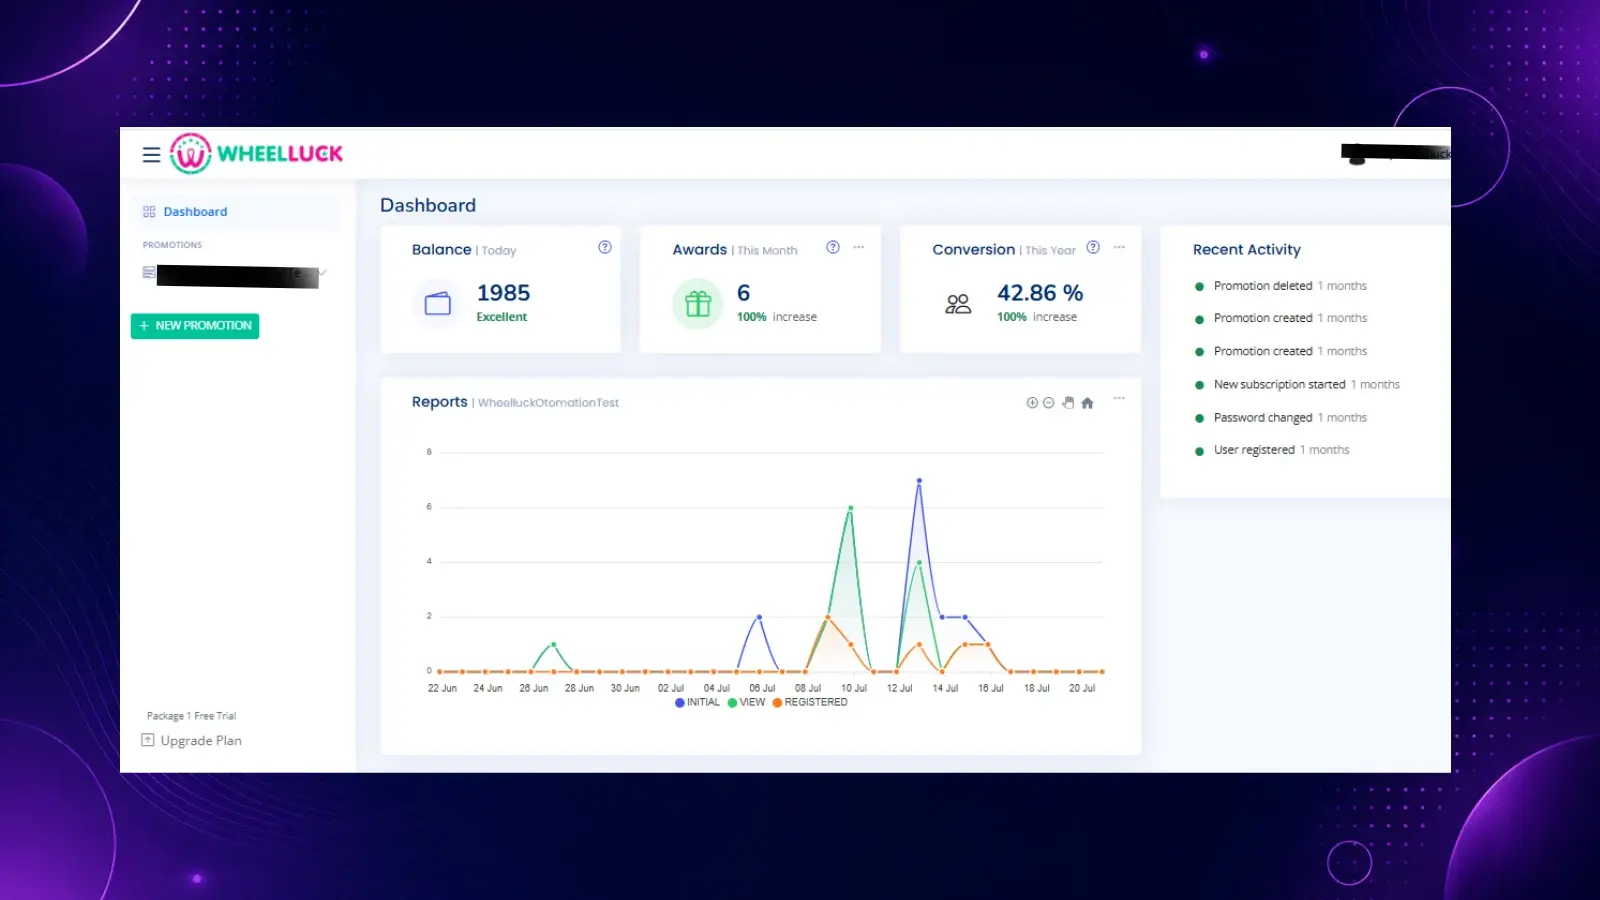This screenshot has width=1600, height=900.
Task: Open help for the Balance card
Action: (x=605, y=248)
